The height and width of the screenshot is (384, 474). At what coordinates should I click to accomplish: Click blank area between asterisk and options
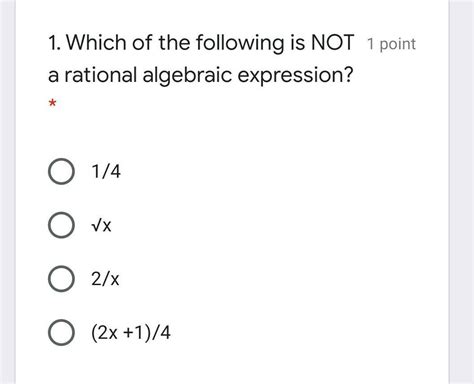232,132
